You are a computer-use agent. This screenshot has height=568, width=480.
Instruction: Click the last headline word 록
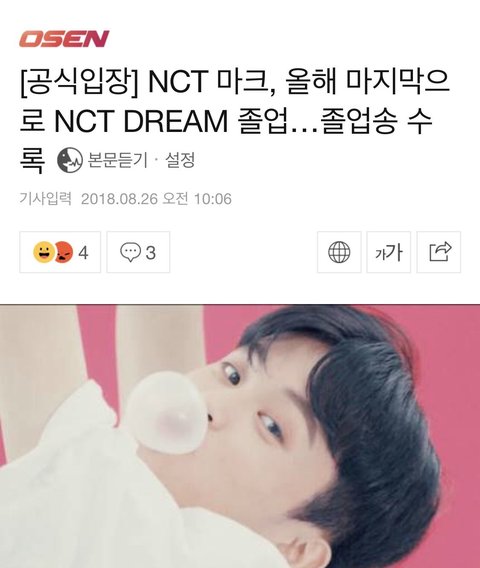coord(32,160)
